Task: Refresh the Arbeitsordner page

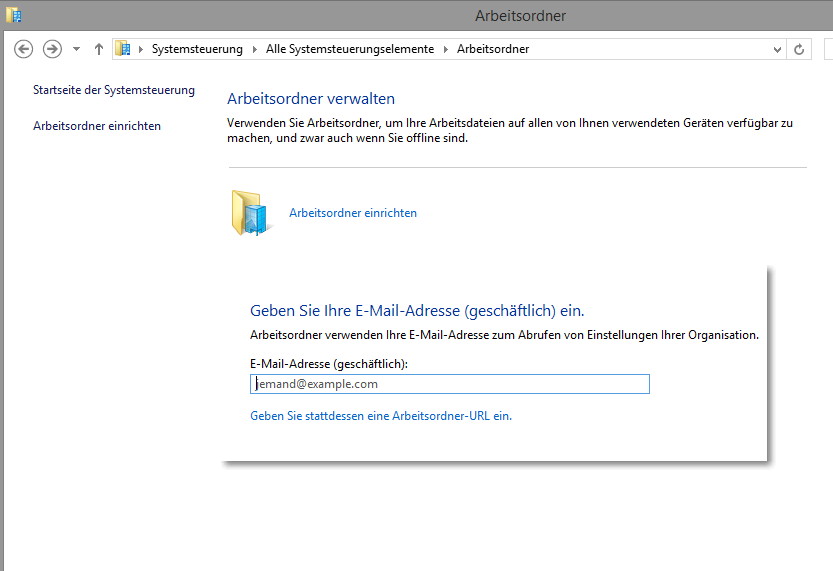Action: [799, 49]
